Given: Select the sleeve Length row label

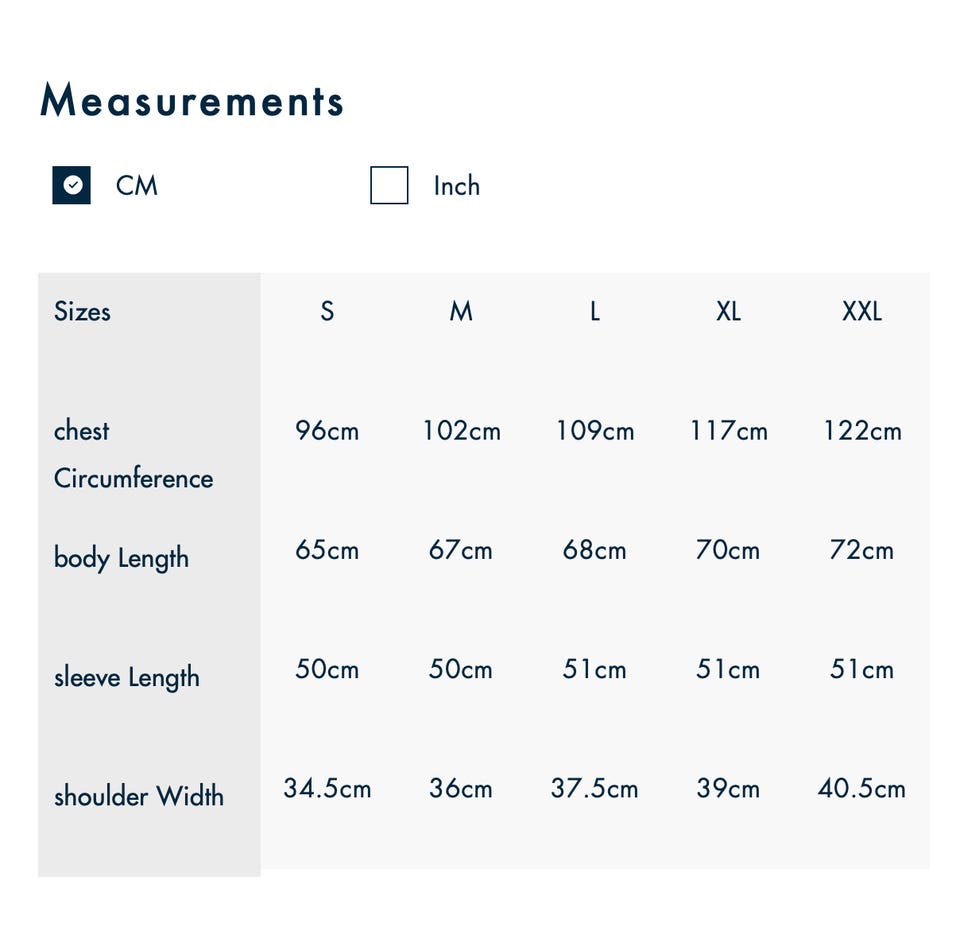Looking at the screenshot, I should click(127, 677).
